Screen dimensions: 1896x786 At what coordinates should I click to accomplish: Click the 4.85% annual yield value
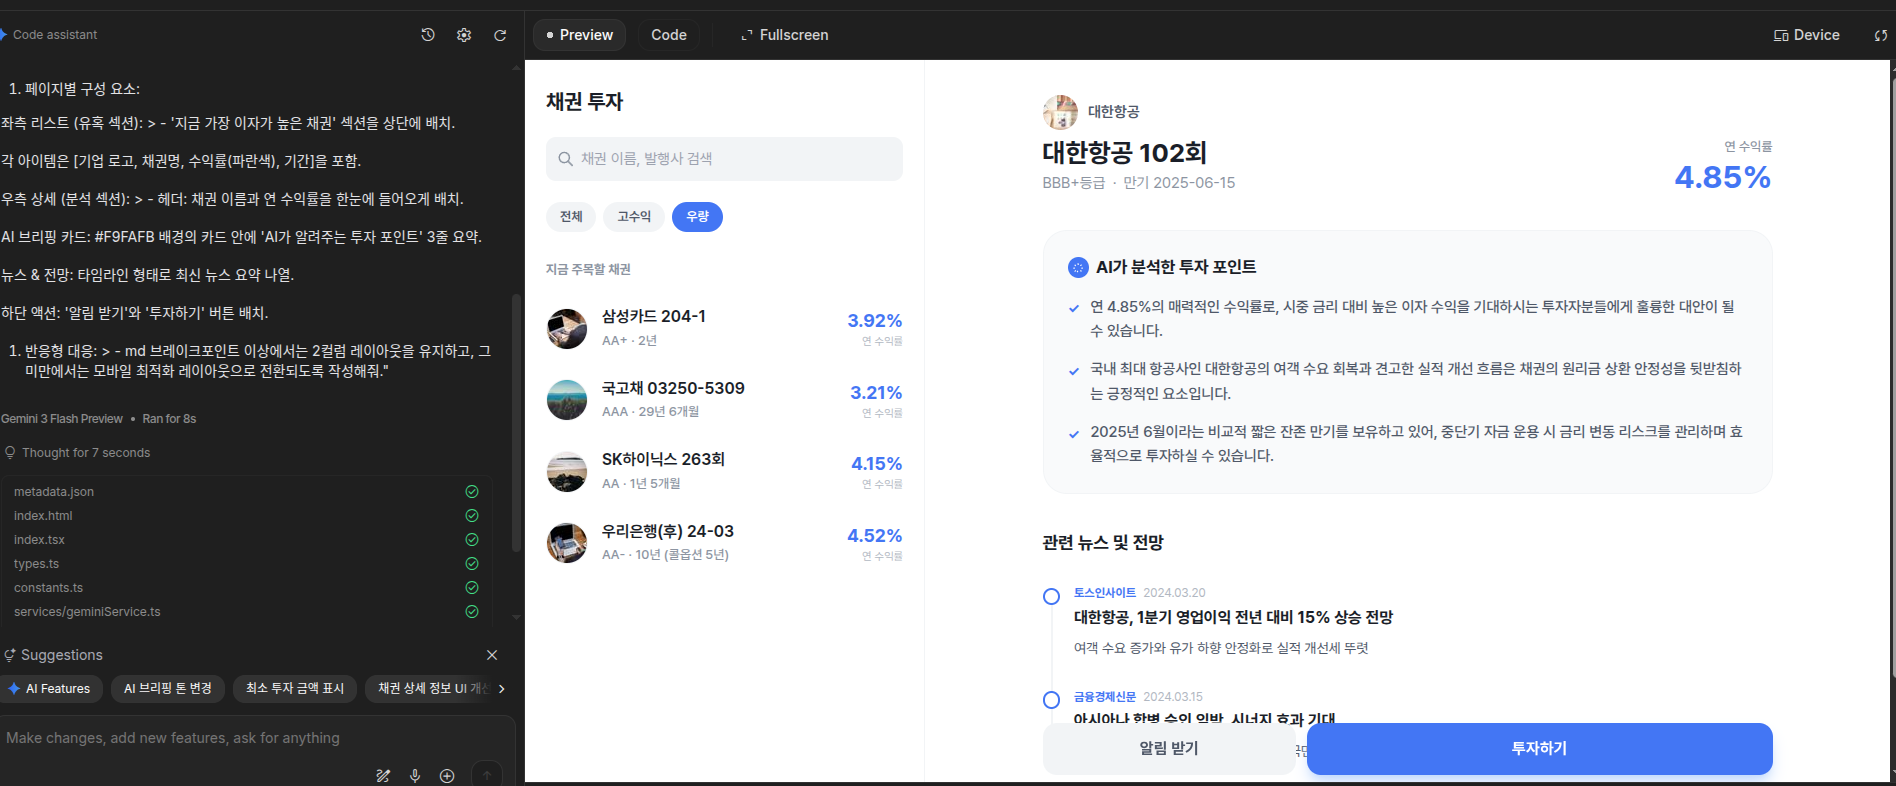pyautogui.click(x=1723, y=178)
